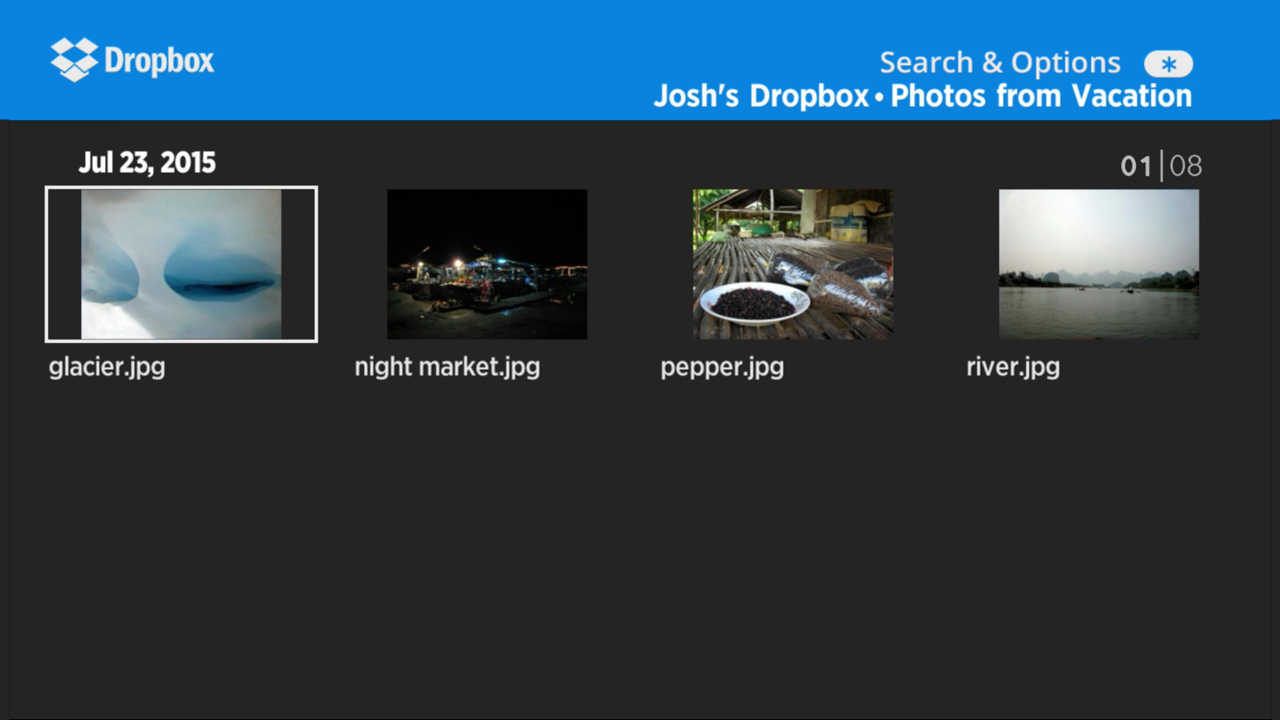Image resolution: width=1280 pixels, height=720 pixels.
Task: Click the Dropbox open-box logo icon
Action: click(x=74, y=60)
